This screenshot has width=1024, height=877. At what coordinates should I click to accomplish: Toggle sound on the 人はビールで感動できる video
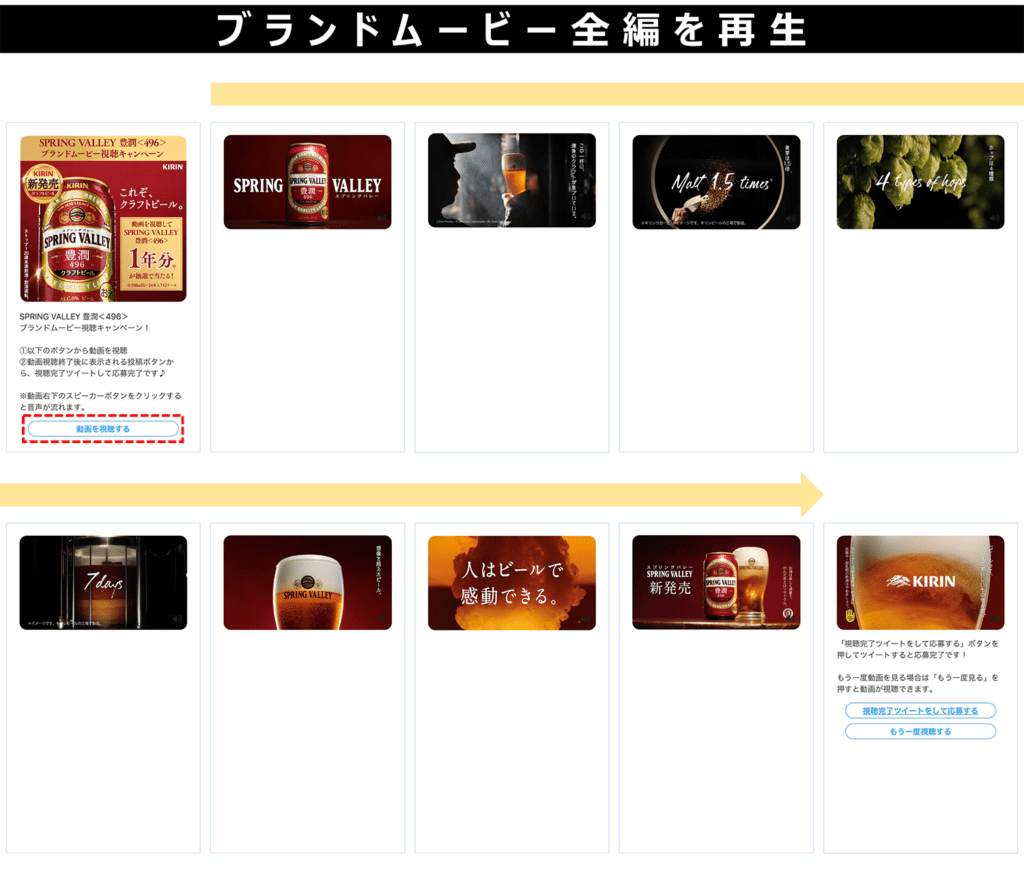point(586,618)
